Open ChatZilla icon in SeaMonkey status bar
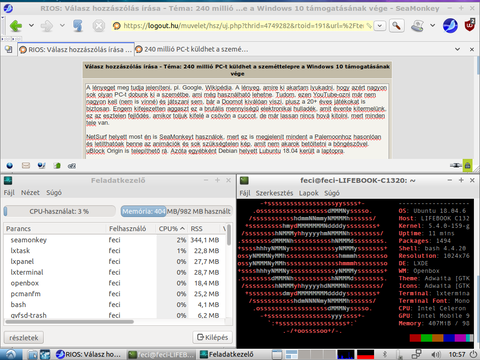This screenshot has height=360, width=480. tap(72, 165)
